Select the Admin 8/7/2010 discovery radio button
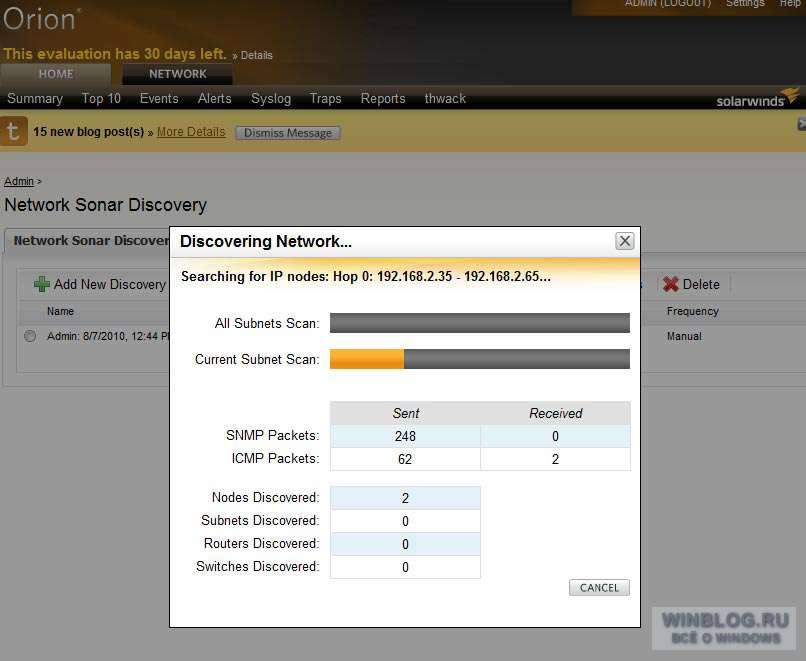806x661 pixels. (30, 336)
